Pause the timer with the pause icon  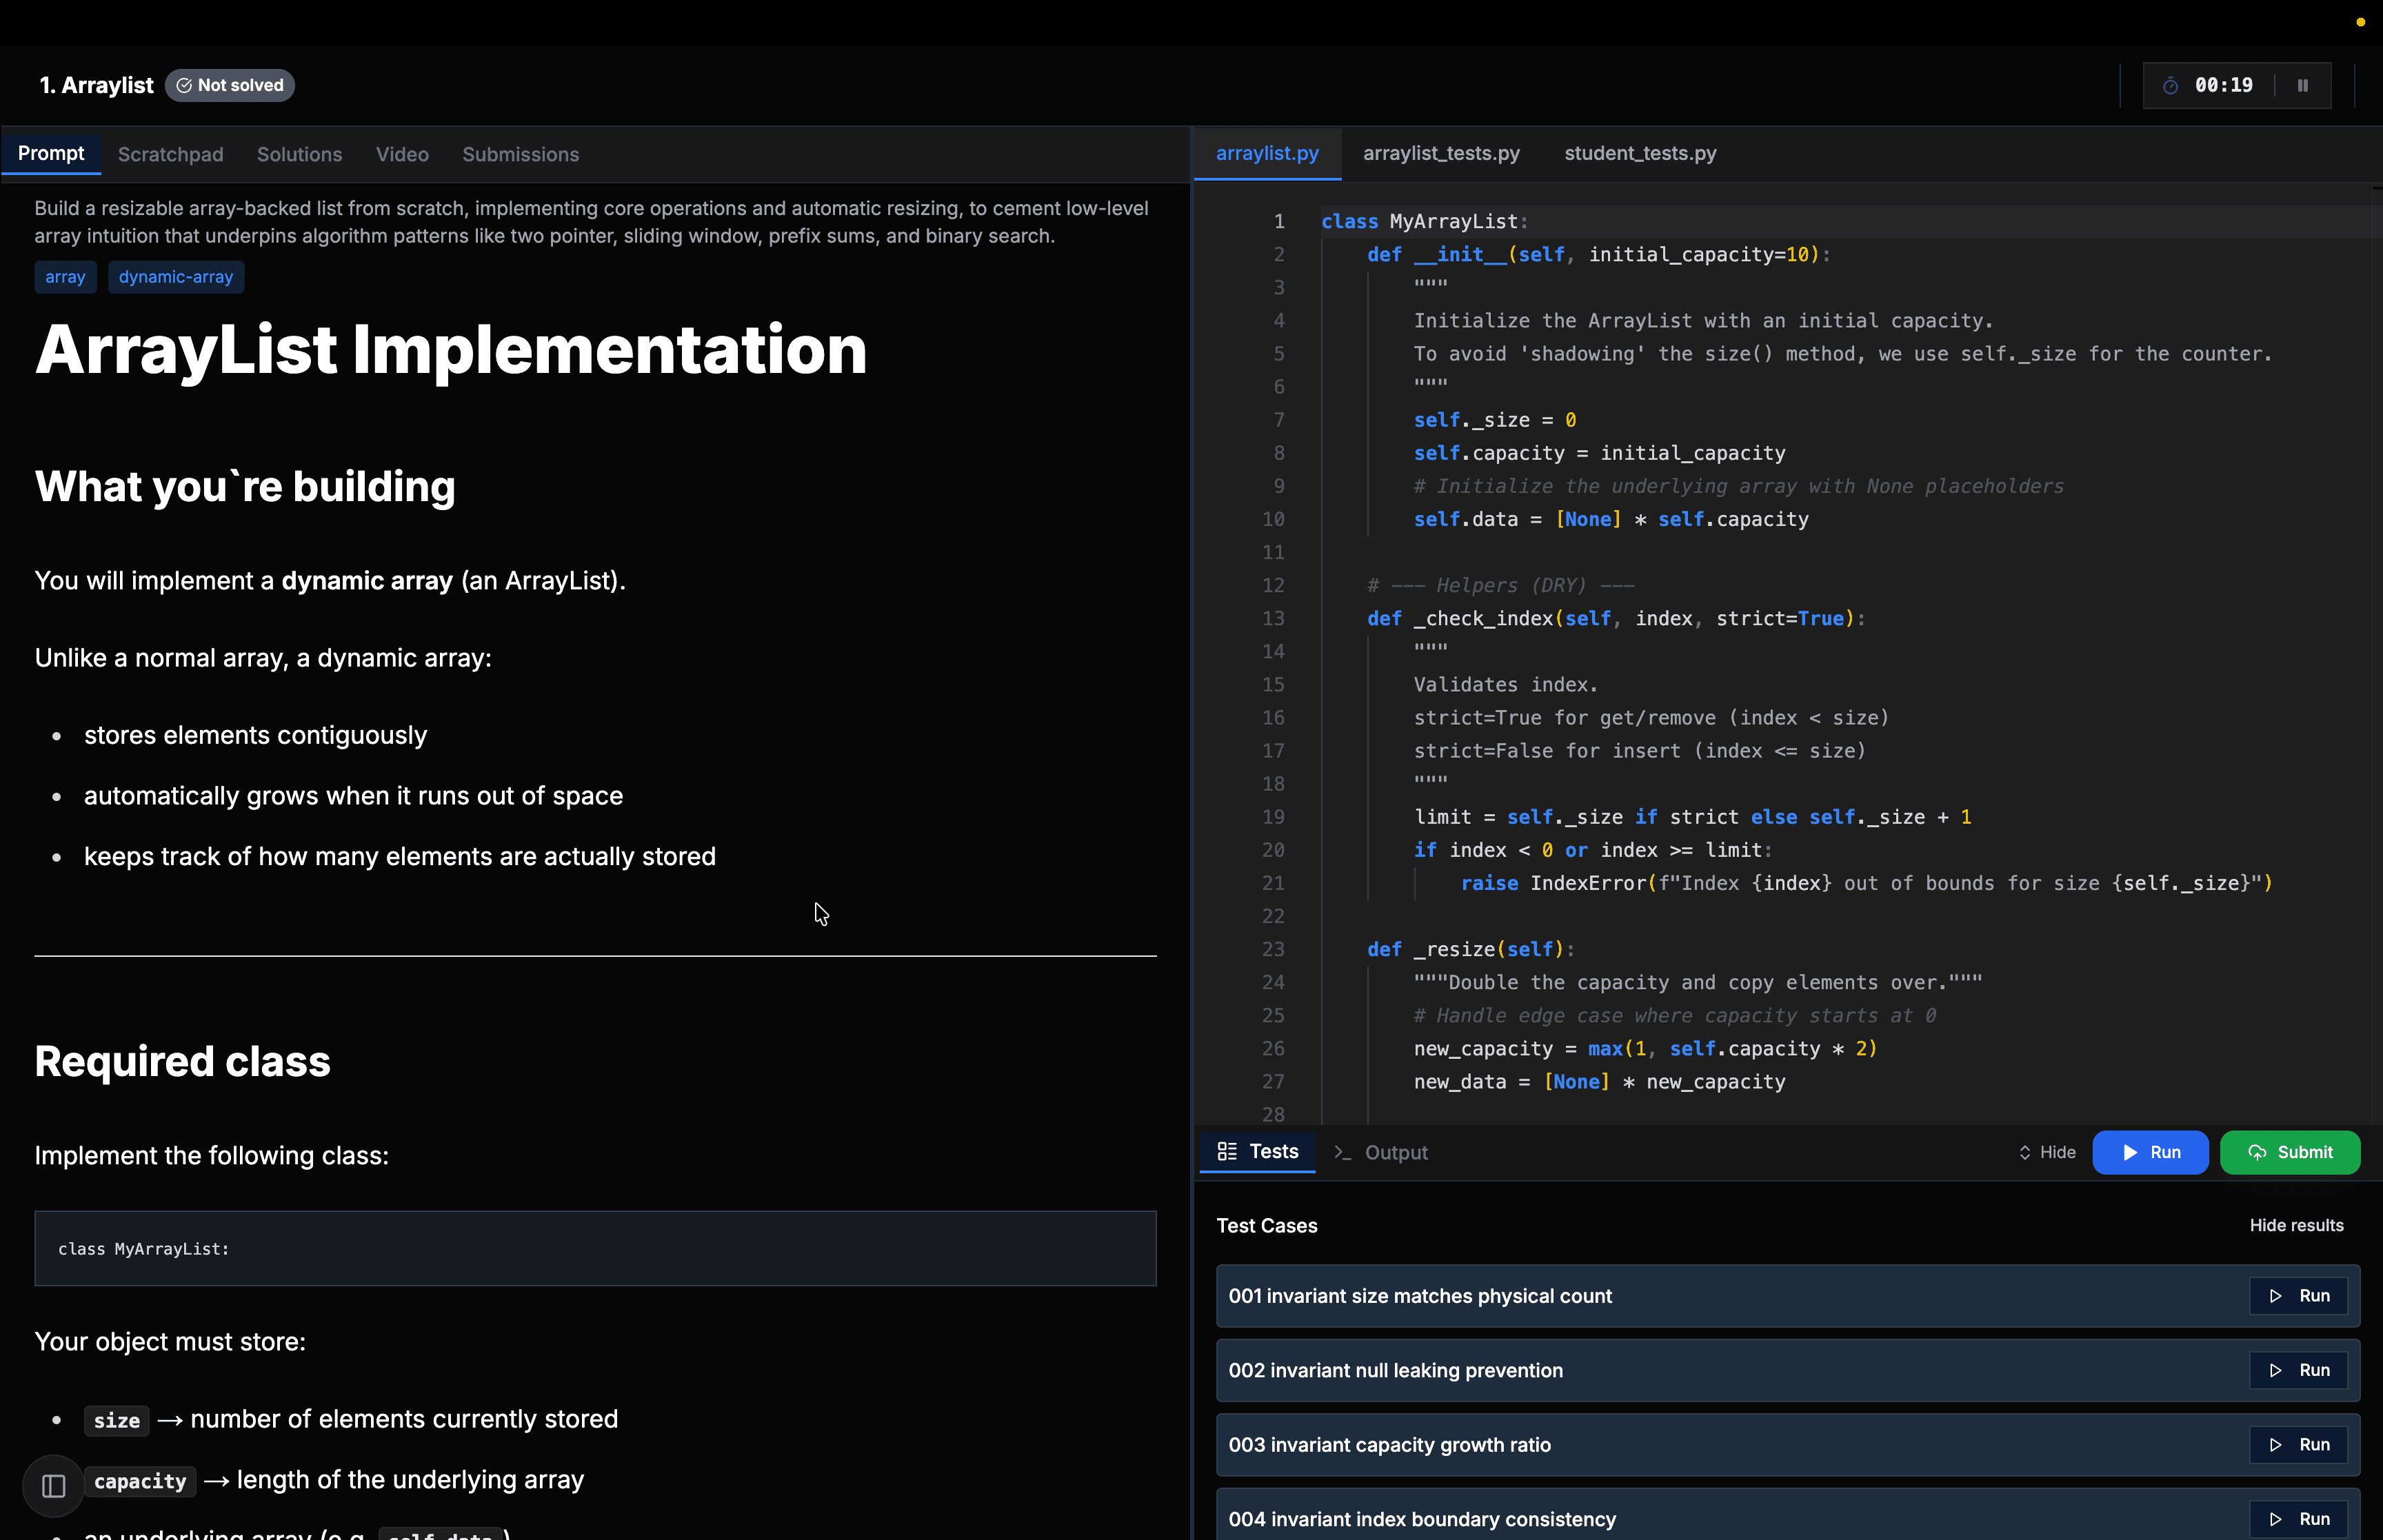[2303, 85]
